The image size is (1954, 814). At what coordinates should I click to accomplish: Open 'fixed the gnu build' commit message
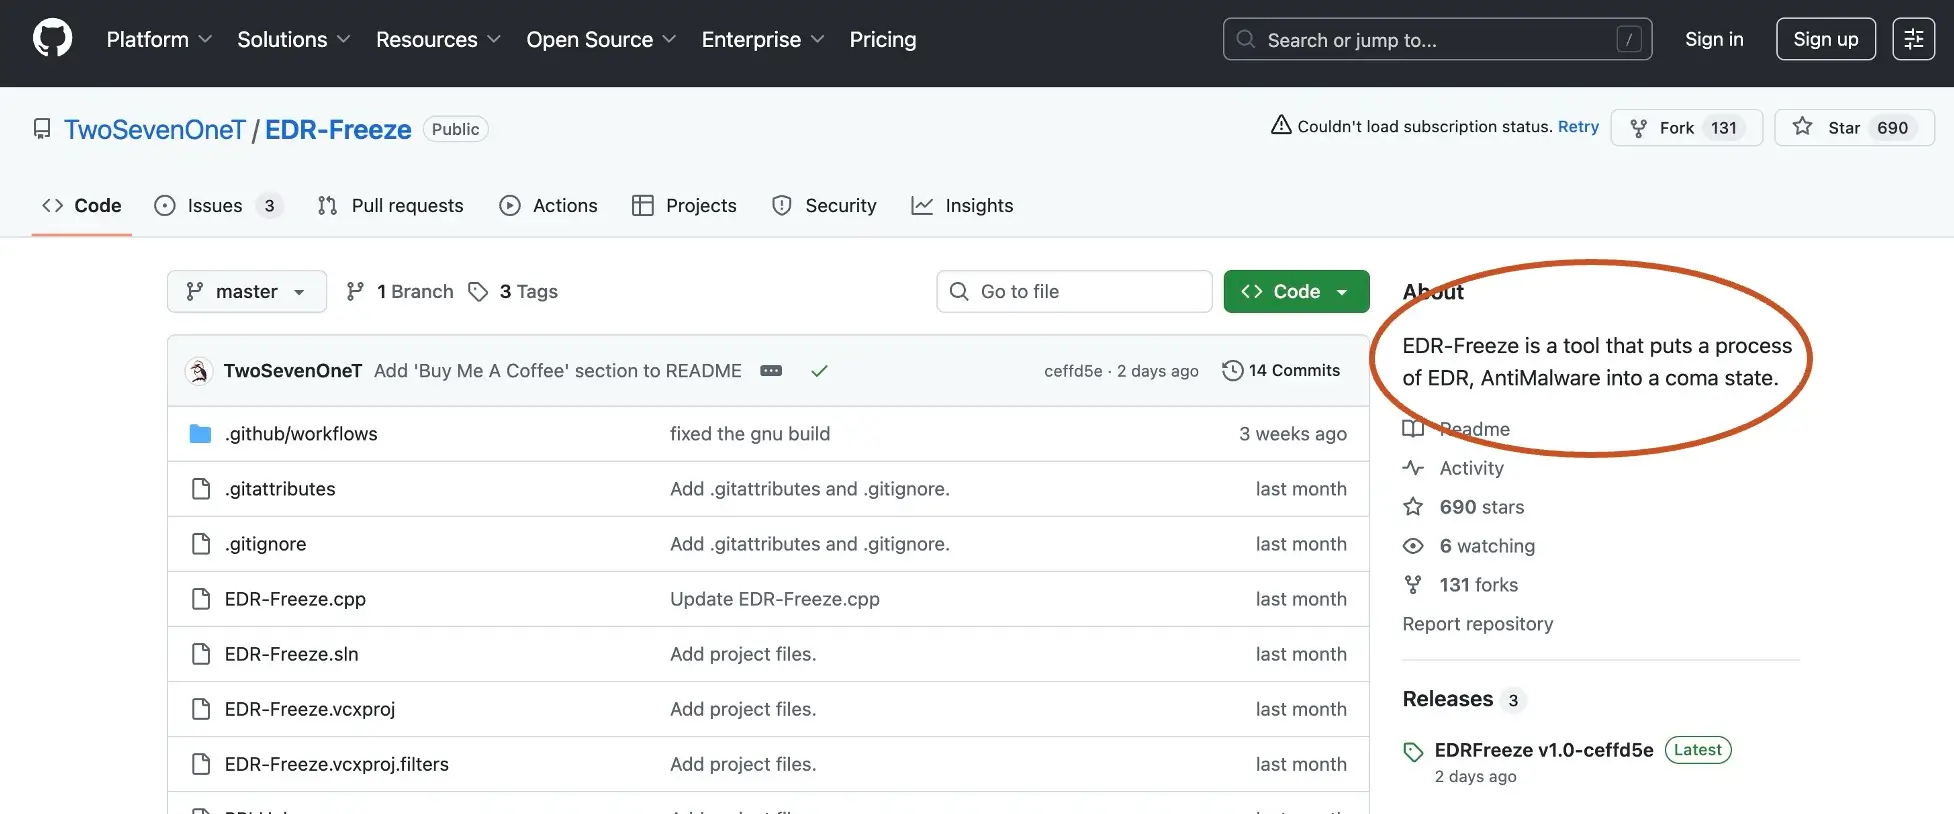[x=750, y=434]
